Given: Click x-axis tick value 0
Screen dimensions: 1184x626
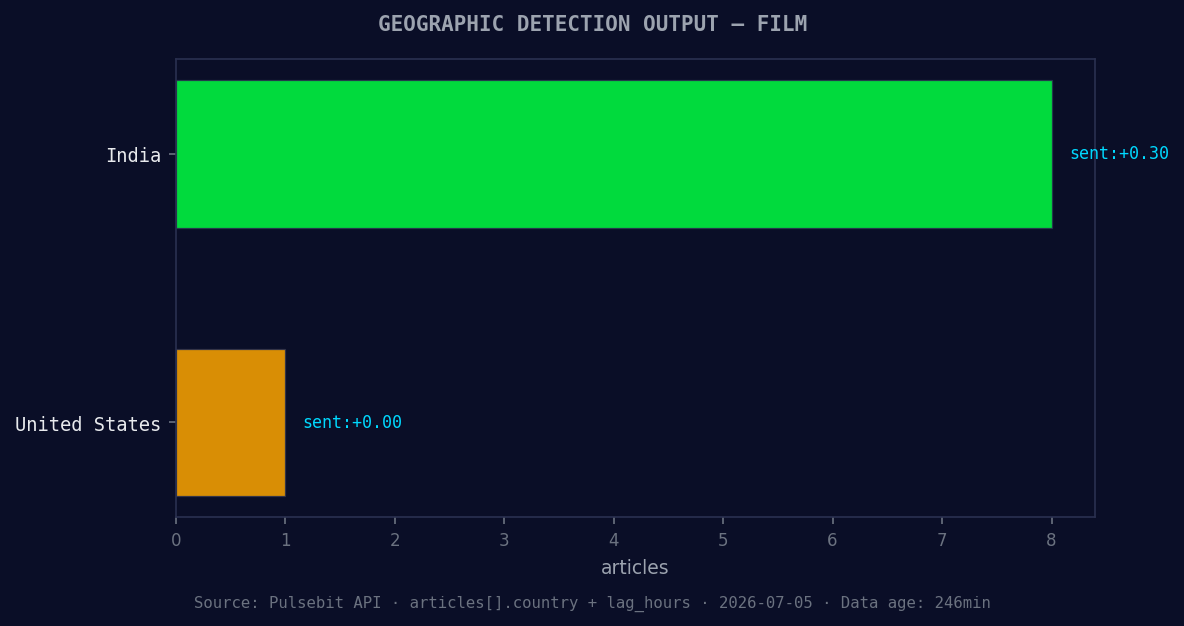Looking at the screenshot, I should (176, 540).
